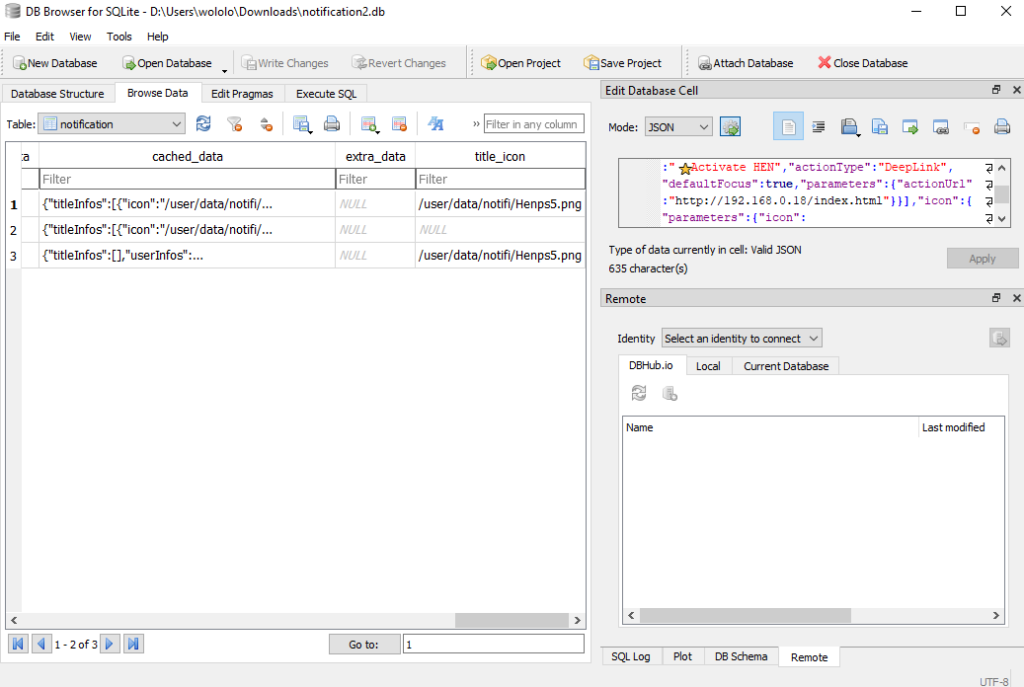Print the cell contents from editor toolbar

[x=1001, y=127]
